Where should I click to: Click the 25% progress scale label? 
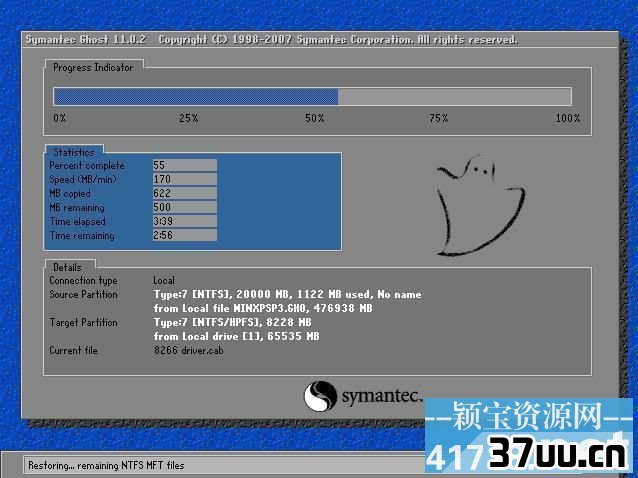coord(188,118)
